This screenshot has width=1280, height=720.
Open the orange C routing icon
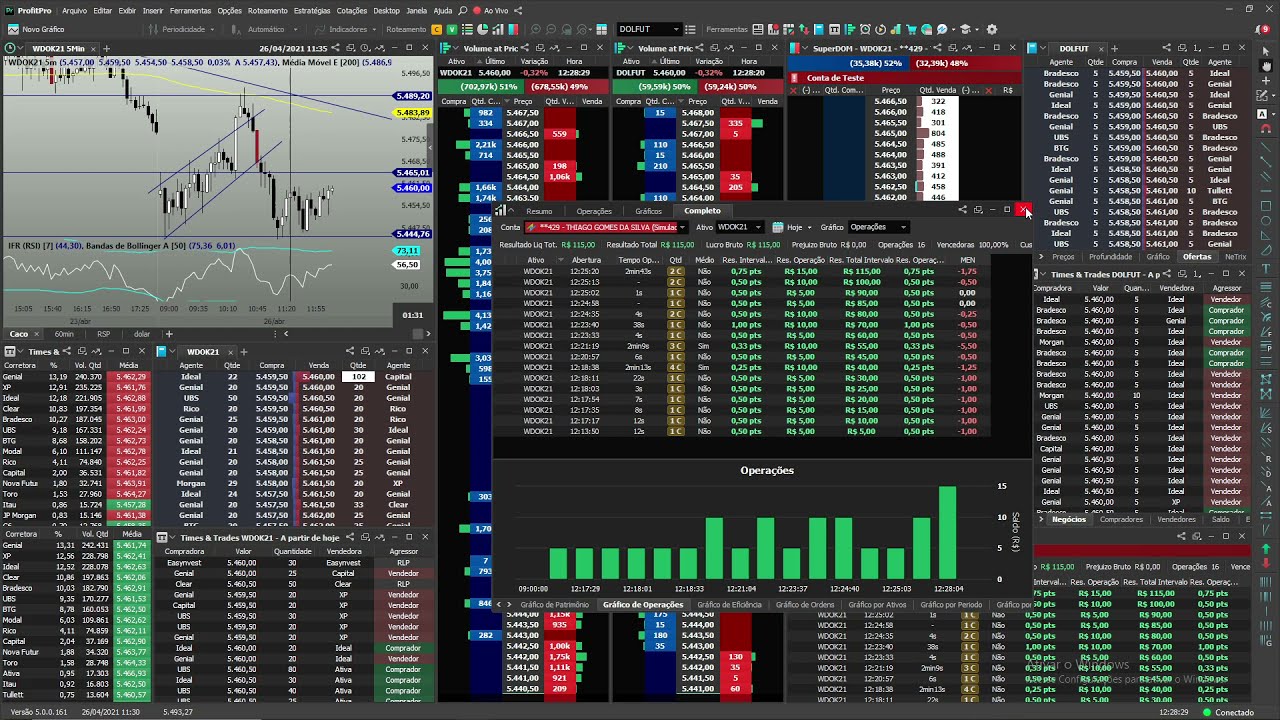(439, 29)
